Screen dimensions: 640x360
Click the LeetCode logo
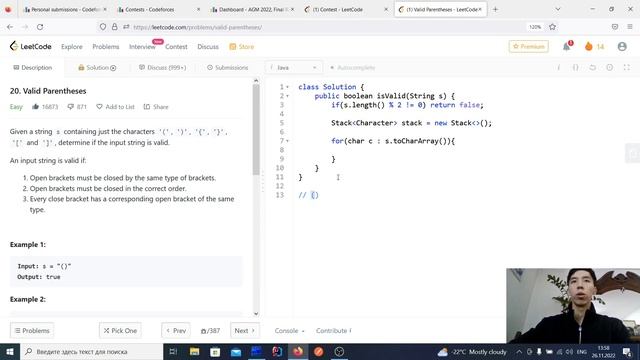(31, 47)
